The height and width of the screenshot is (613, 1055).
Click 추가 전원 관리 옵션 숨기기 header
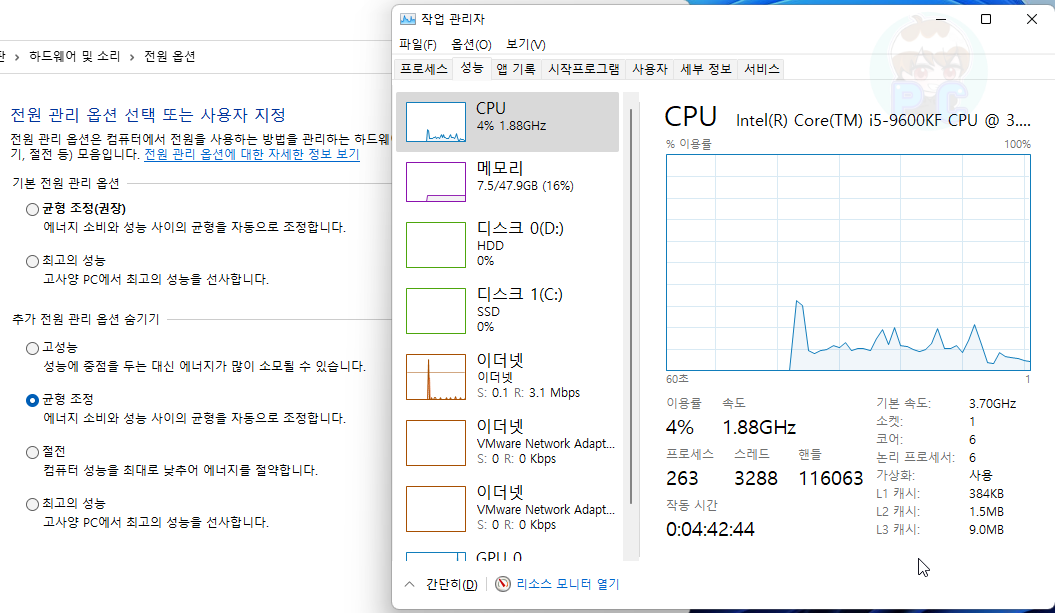[x=85, y=319]
